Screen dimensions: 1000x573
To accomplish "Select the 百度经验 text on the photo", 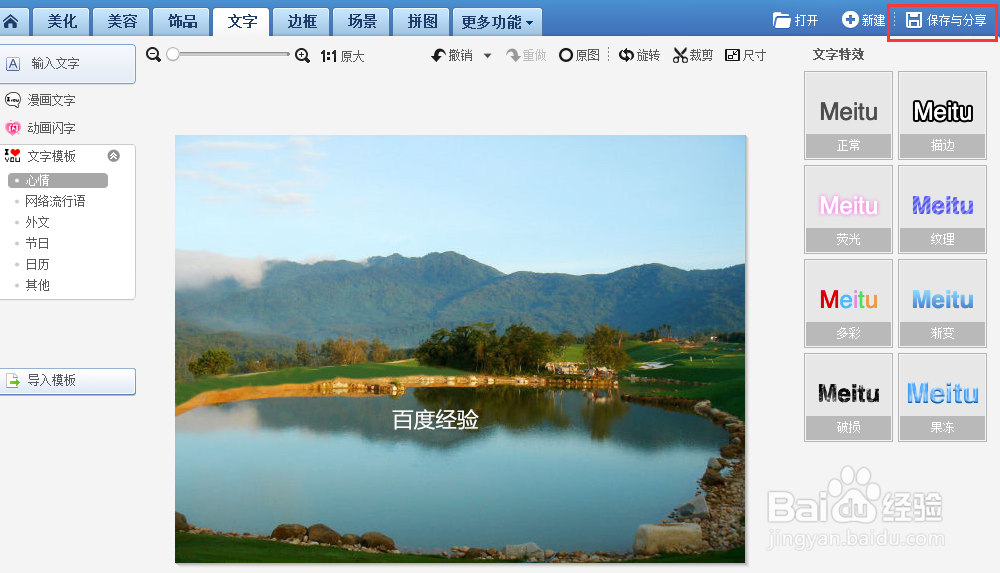I will coord(436,420).
